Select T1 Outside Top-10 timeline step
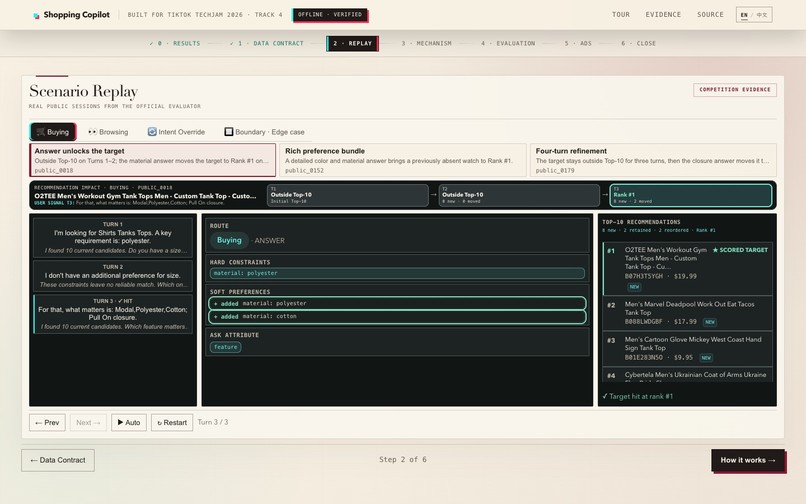Viewport: 806px width, 504px height. [347, 195]
